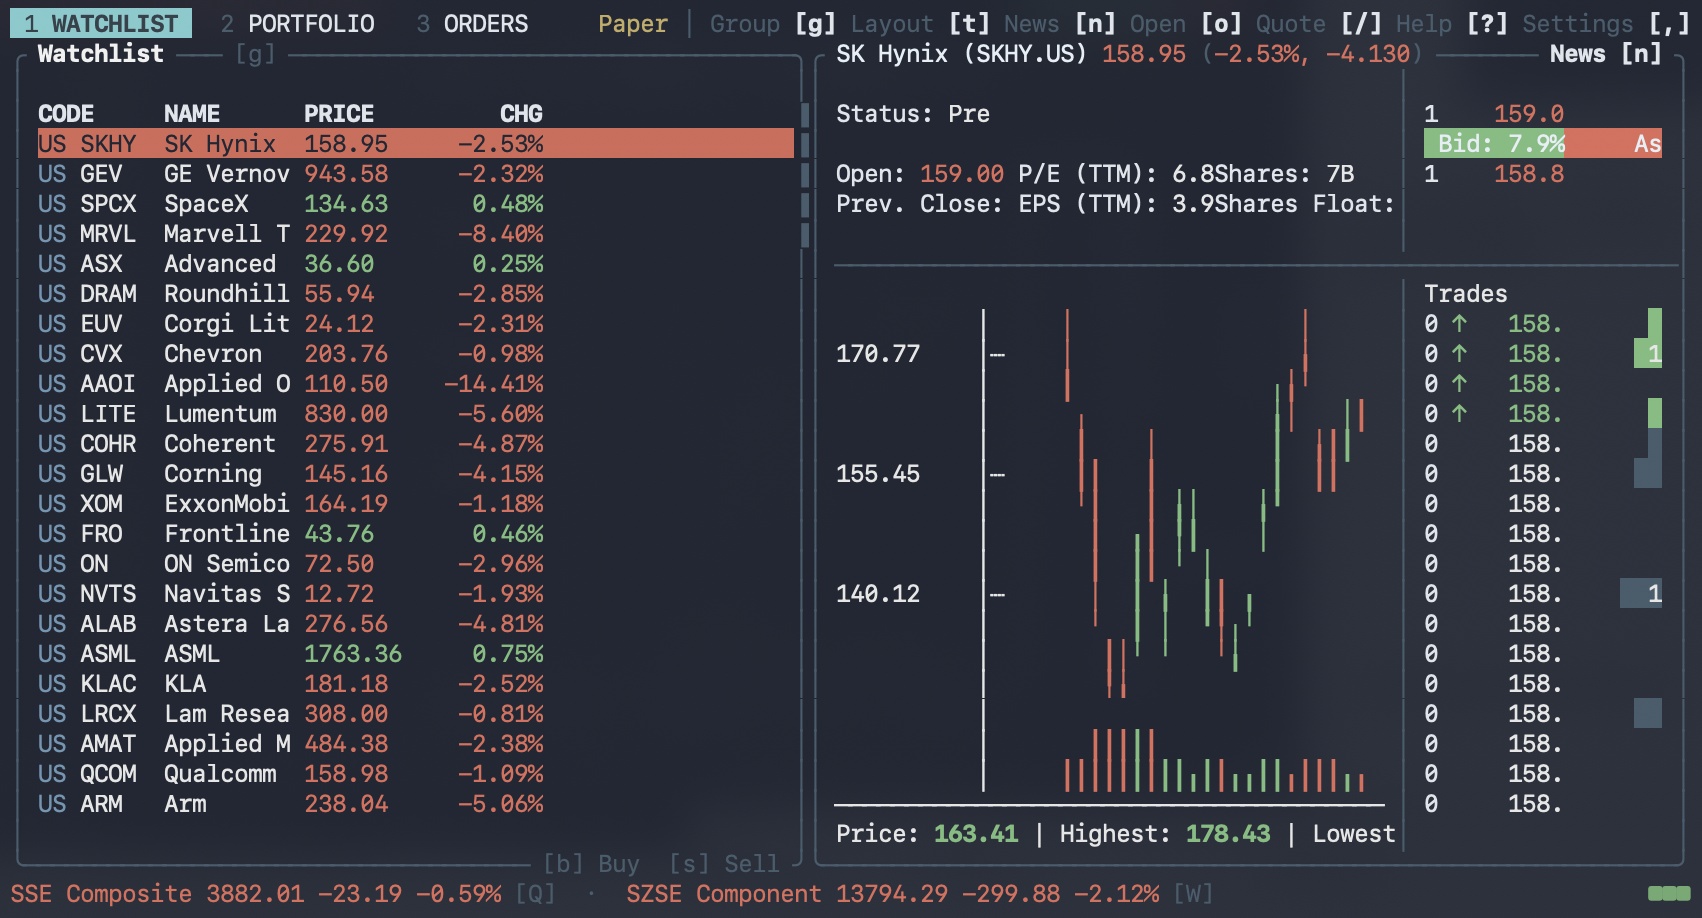Select the AAOI Applied Opto row
Viewport: 1702px width, 918px height.
click(x=416, y=383)
